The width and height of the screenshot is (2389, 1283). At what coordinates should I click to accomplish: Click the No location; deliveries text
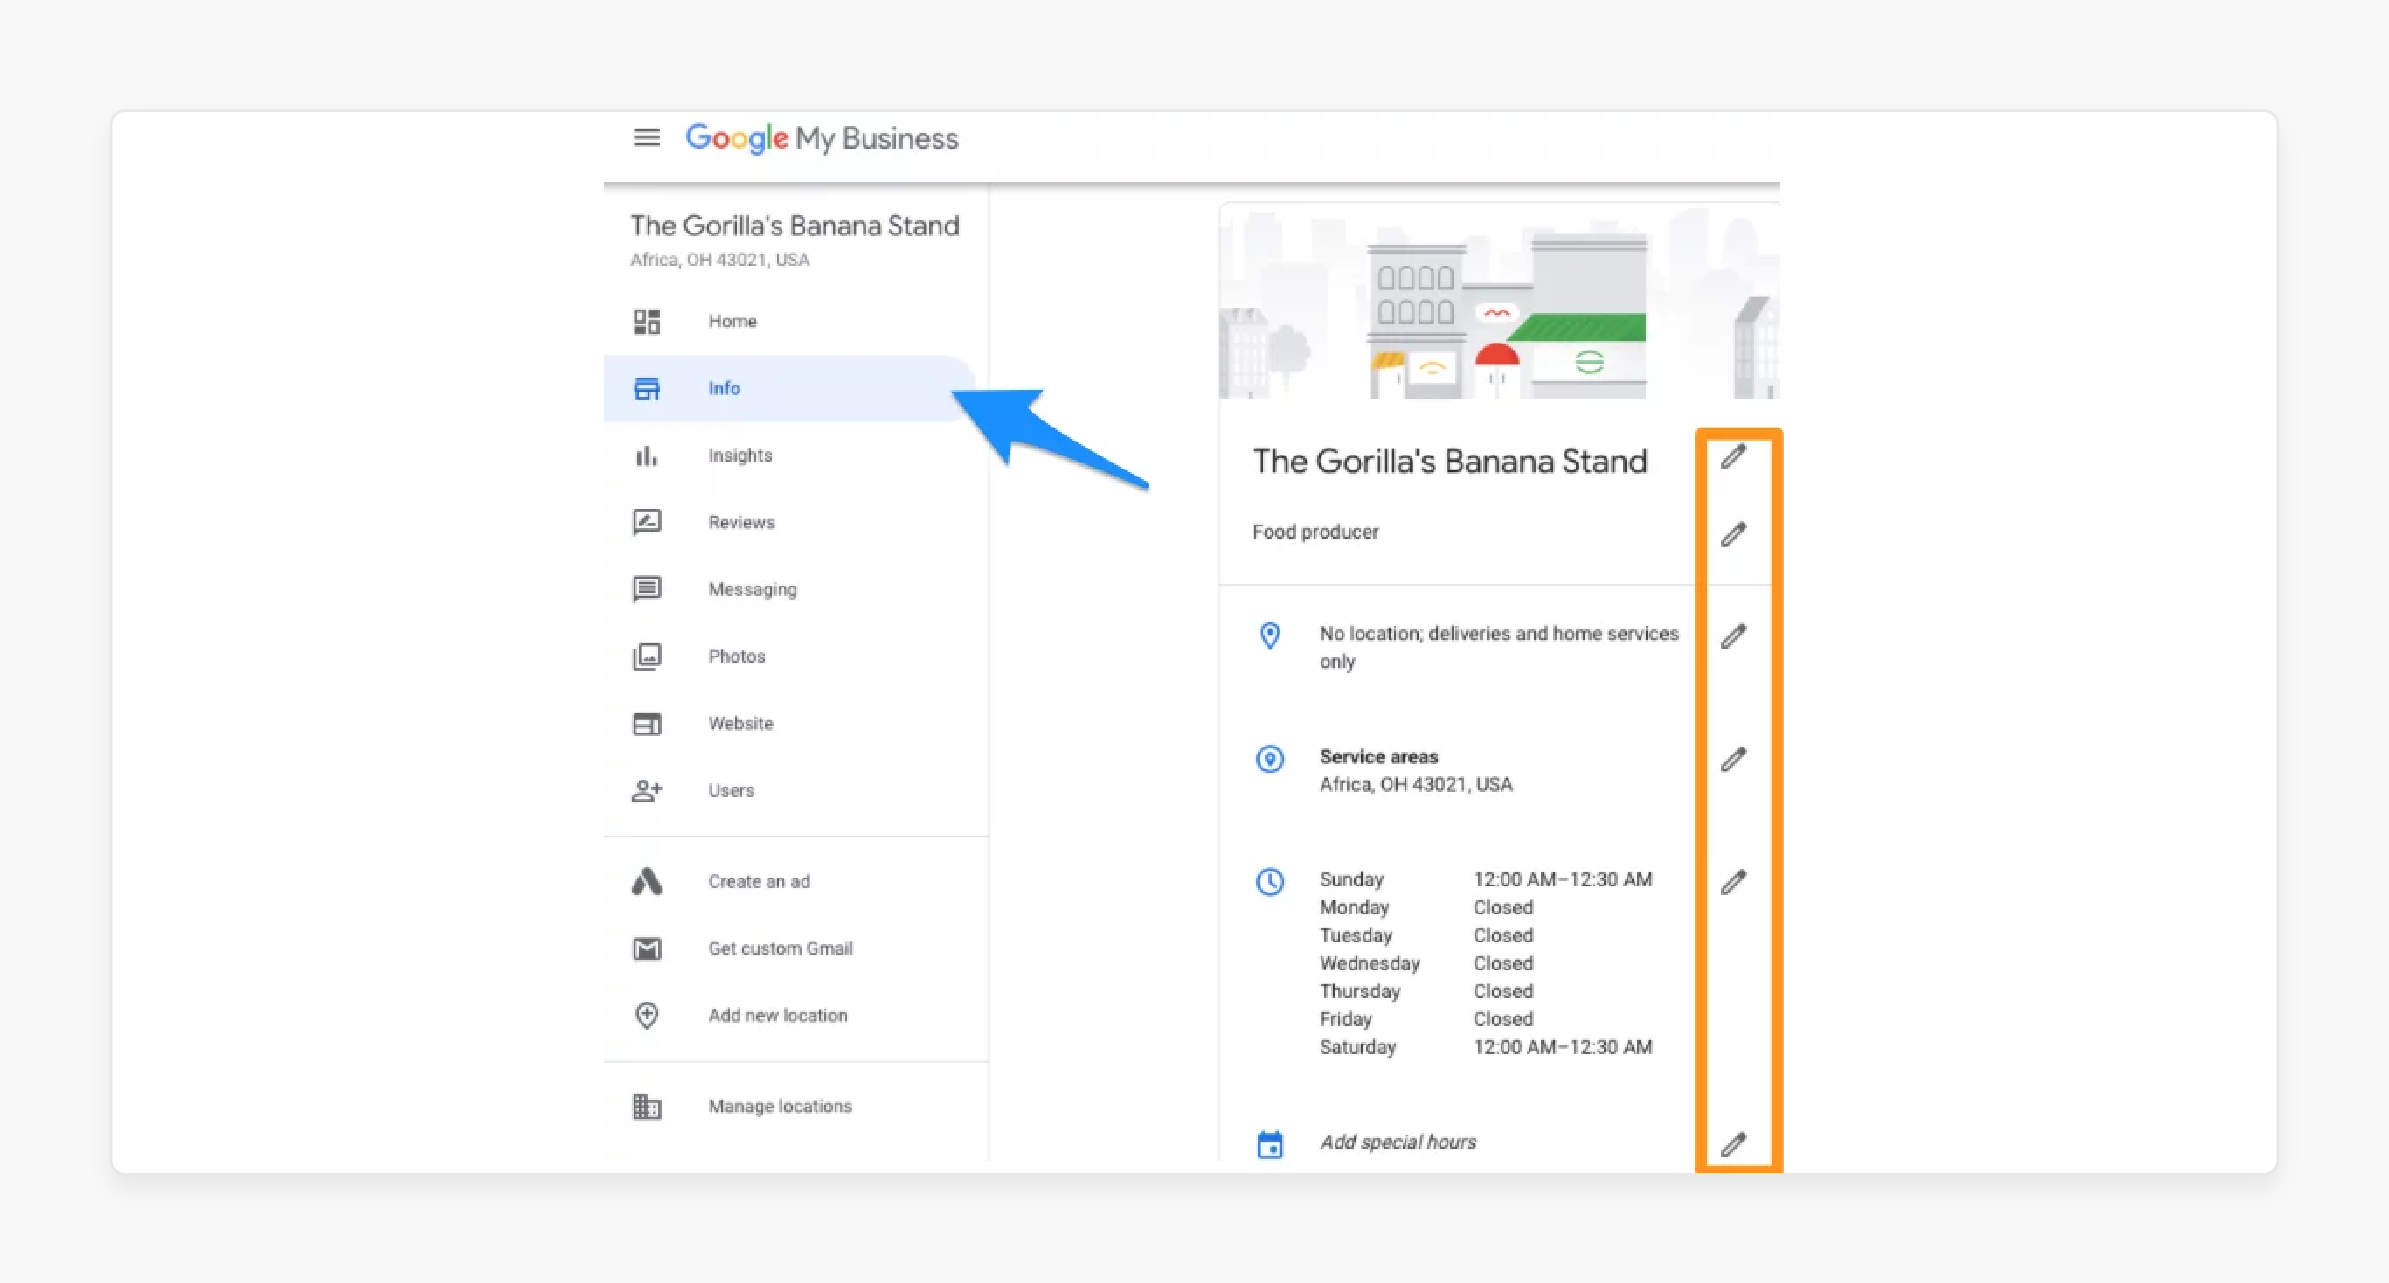pyautogui.click(x=1499, y=647)
